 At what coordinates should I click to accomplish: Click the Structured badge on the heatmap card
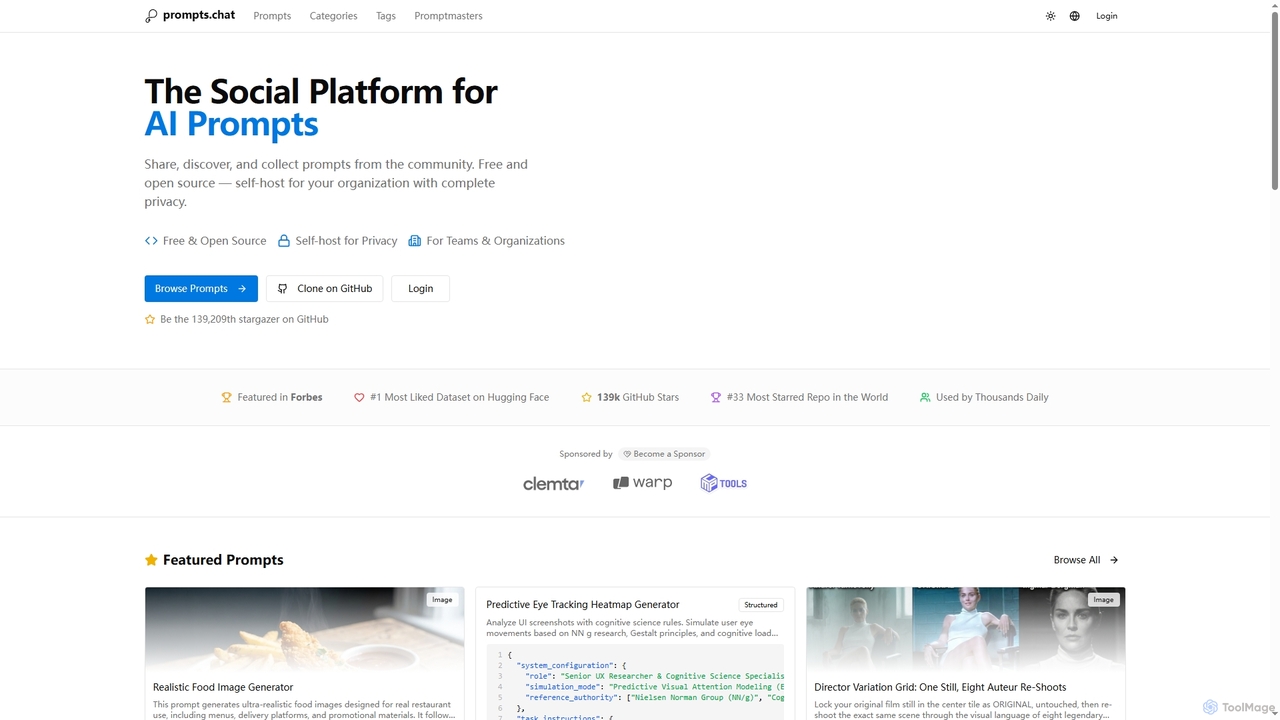point(761,604)
